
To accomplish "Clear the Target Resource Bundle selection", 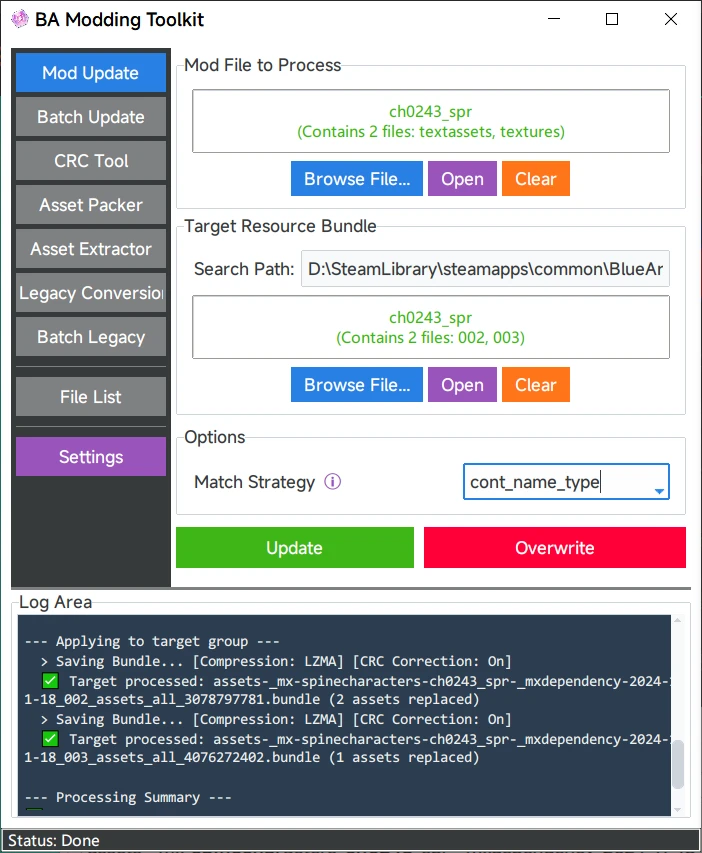I will [x=536, y=385].
